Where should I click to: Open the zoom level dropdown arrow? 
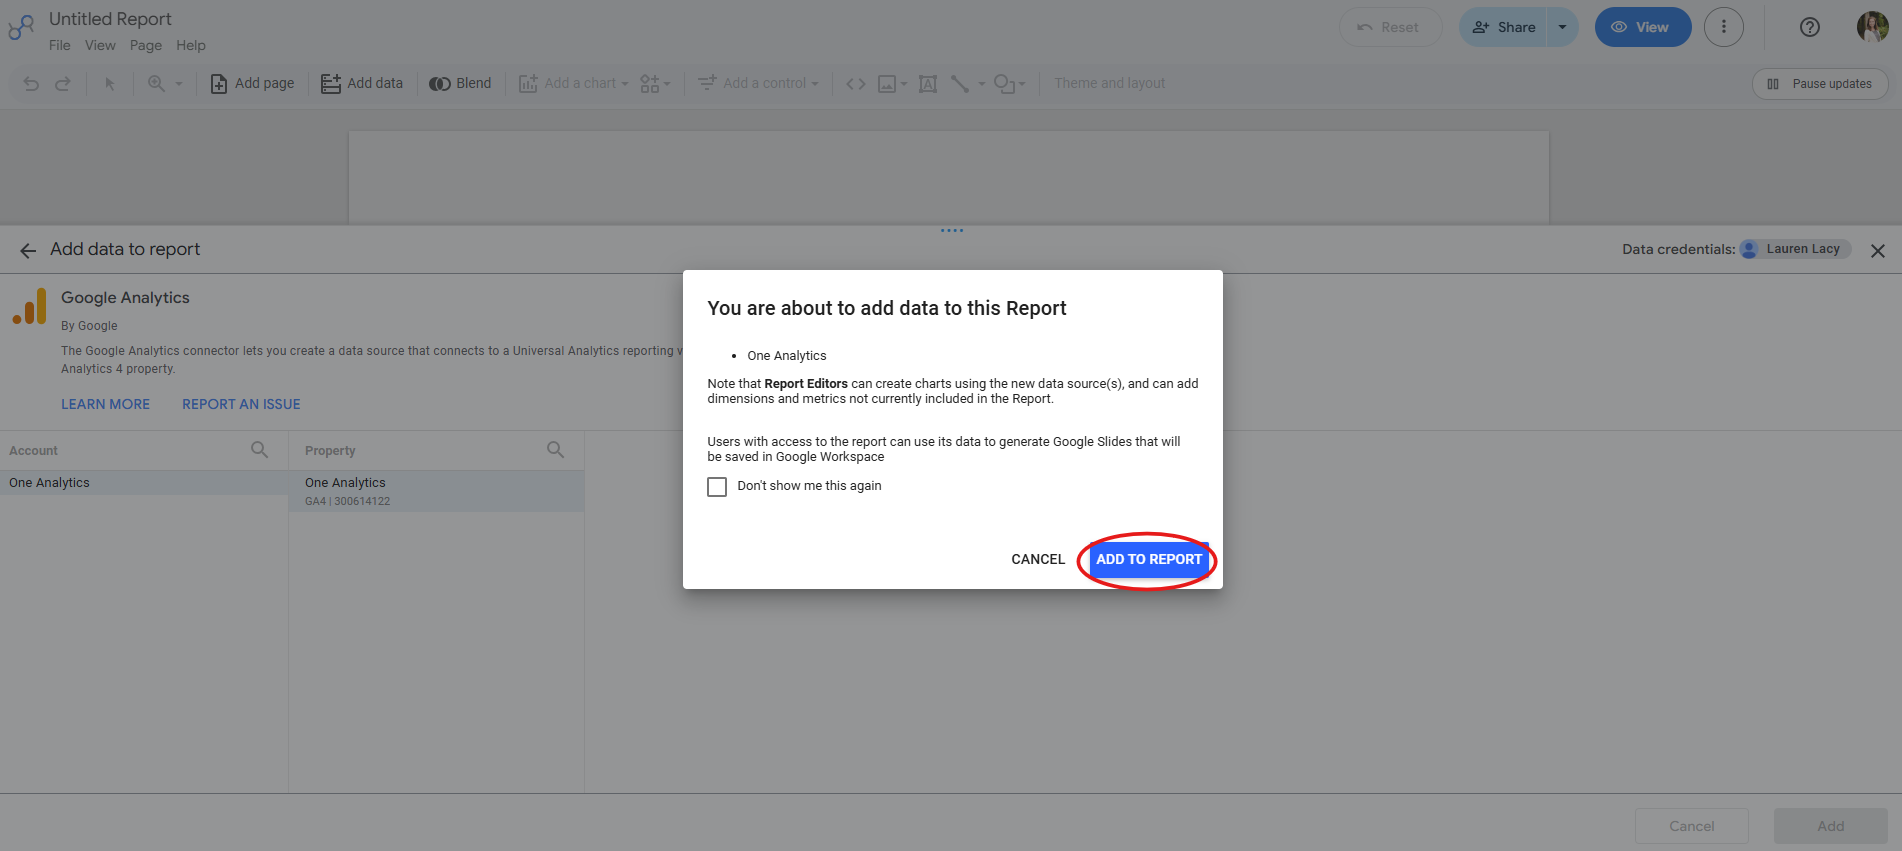point(179,84)
